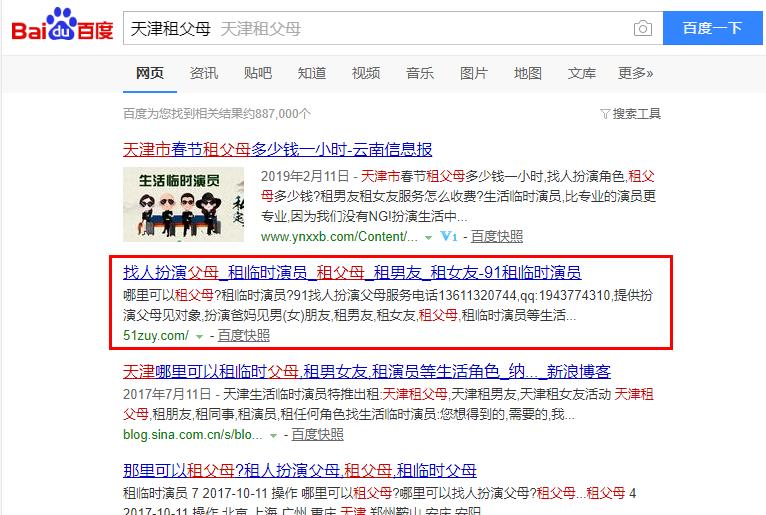Open 更多» menu in navigation

pyautogui.click(x=635, y=73)
